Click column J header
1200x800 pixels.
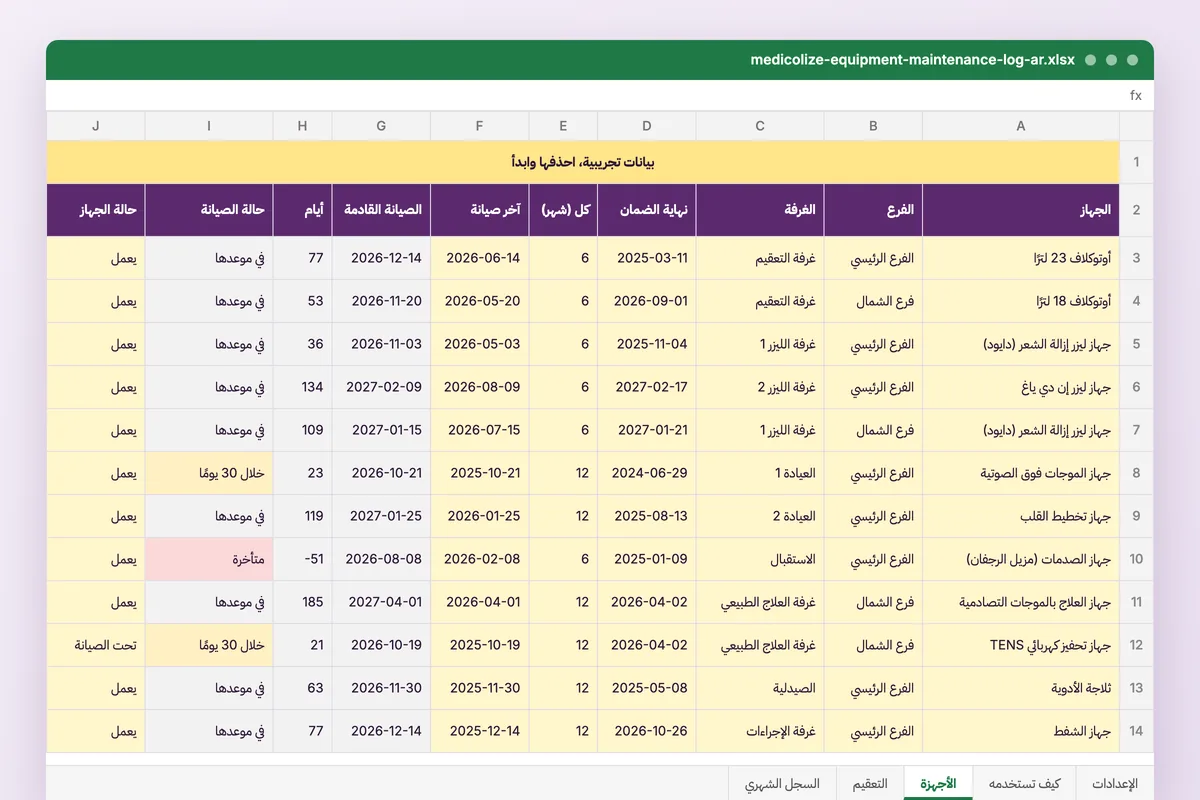click(x=96, y=126)
